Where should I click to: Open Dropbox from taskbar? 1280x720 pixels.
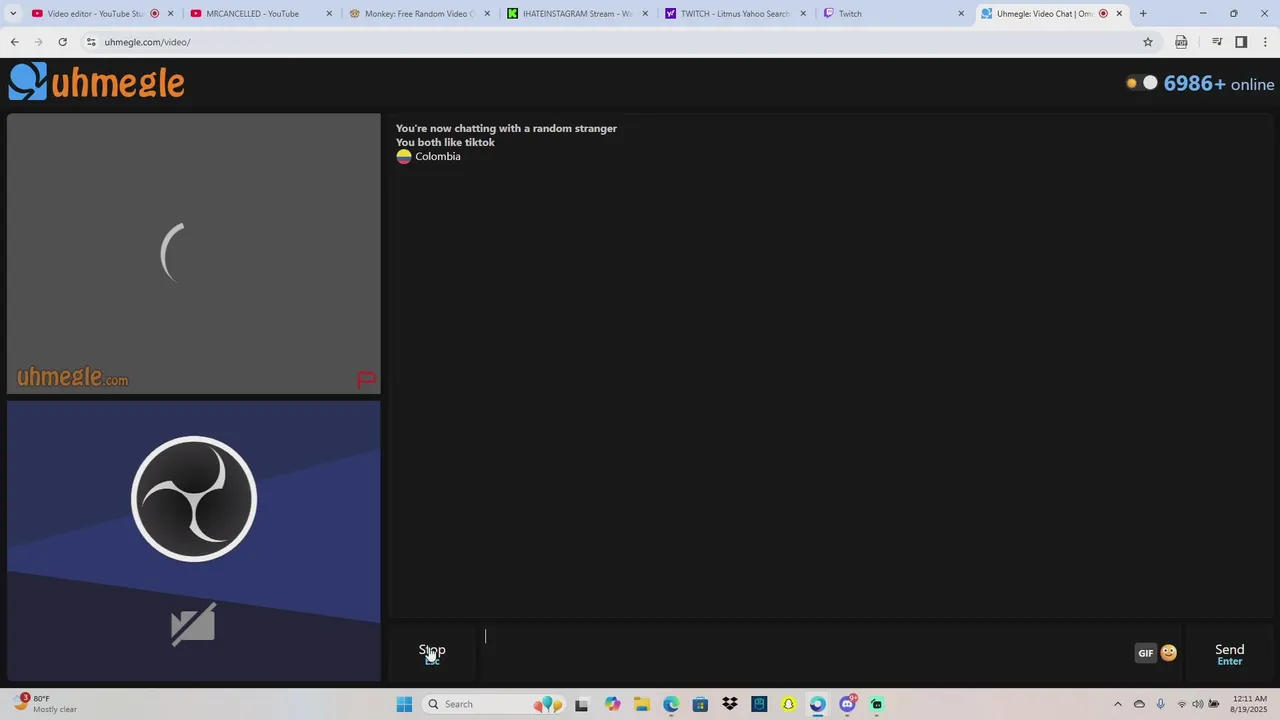coord(730,704)
